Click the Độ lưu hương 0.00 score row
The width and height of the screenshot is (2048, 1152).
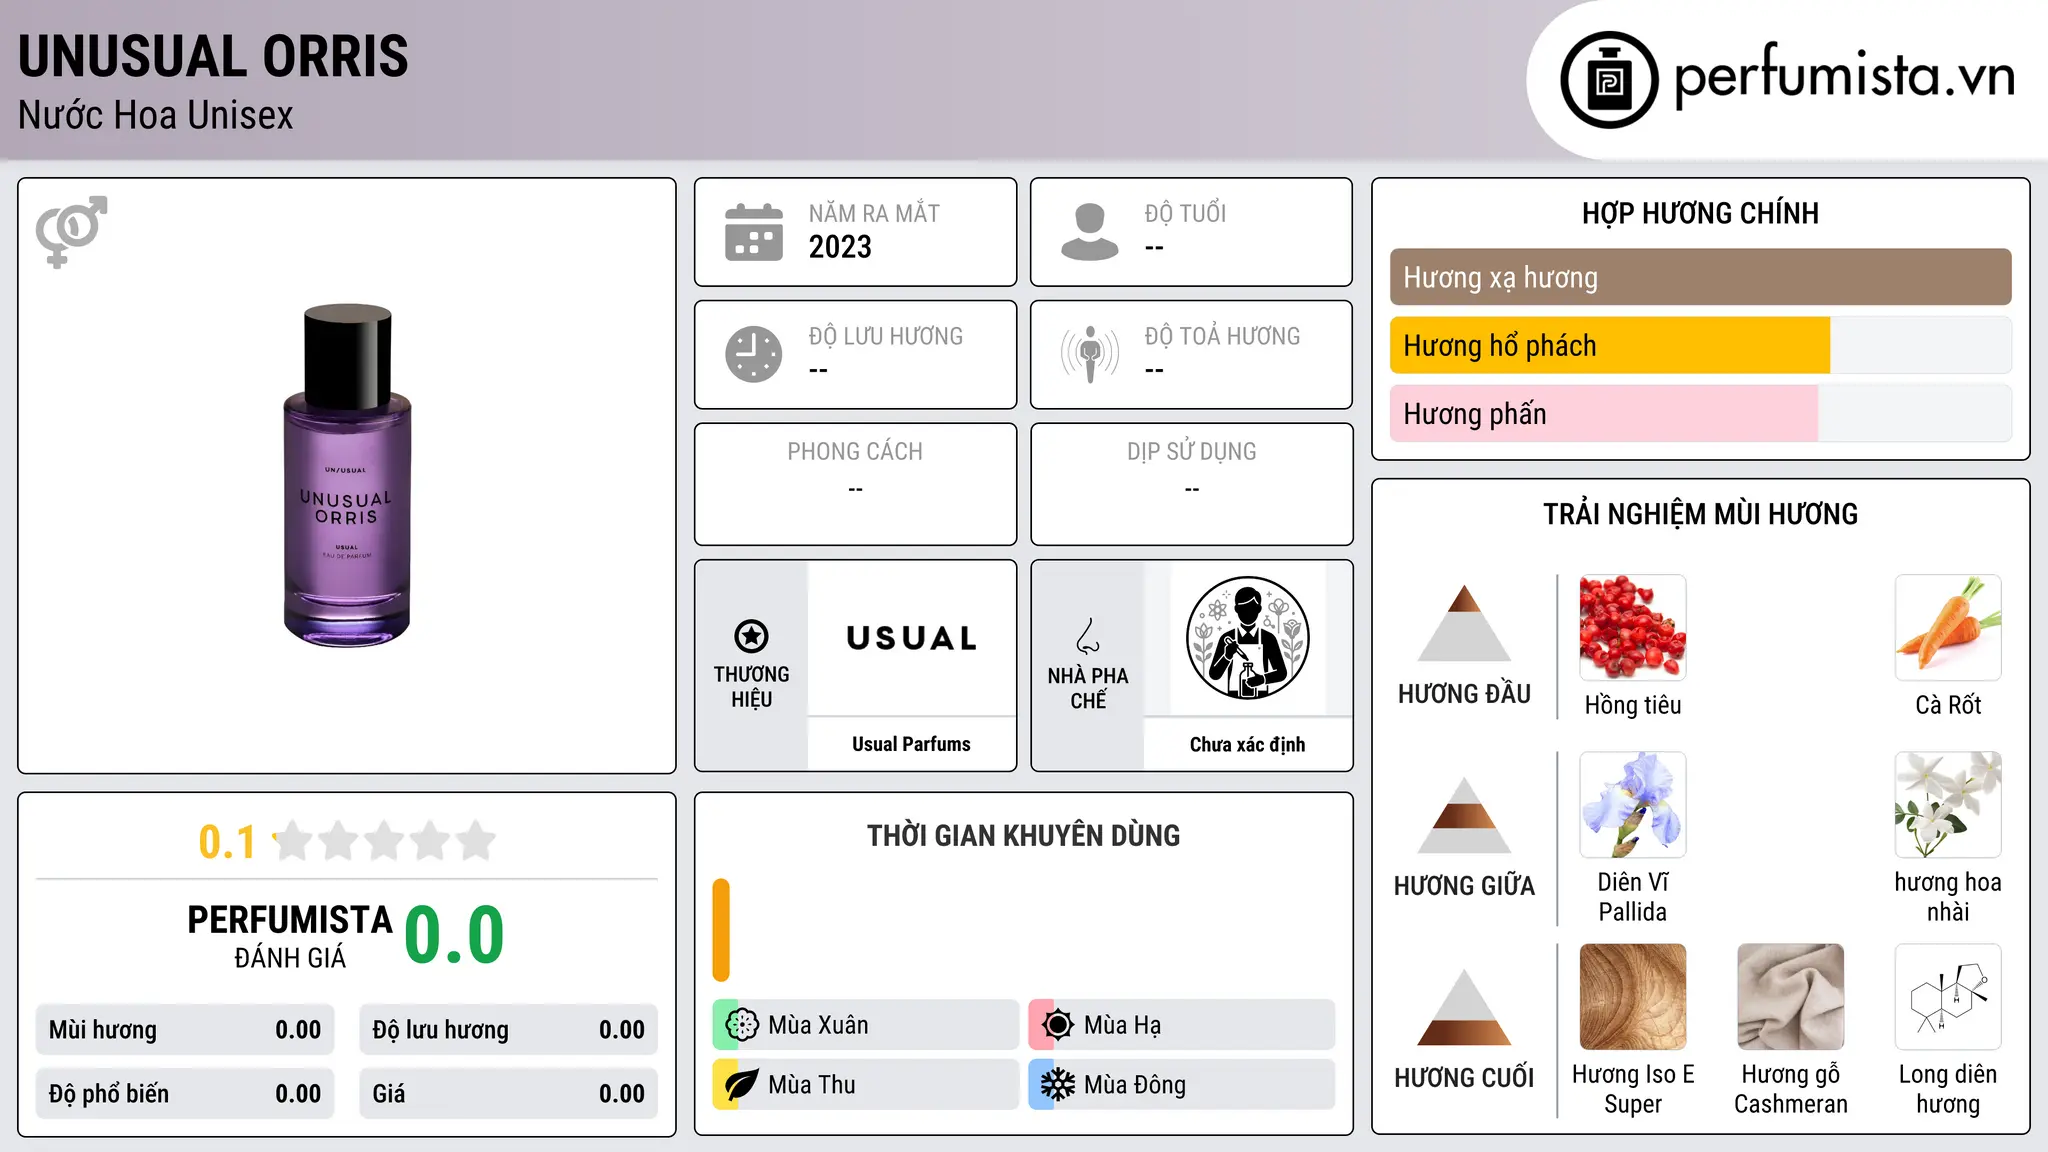[508, 1030]
